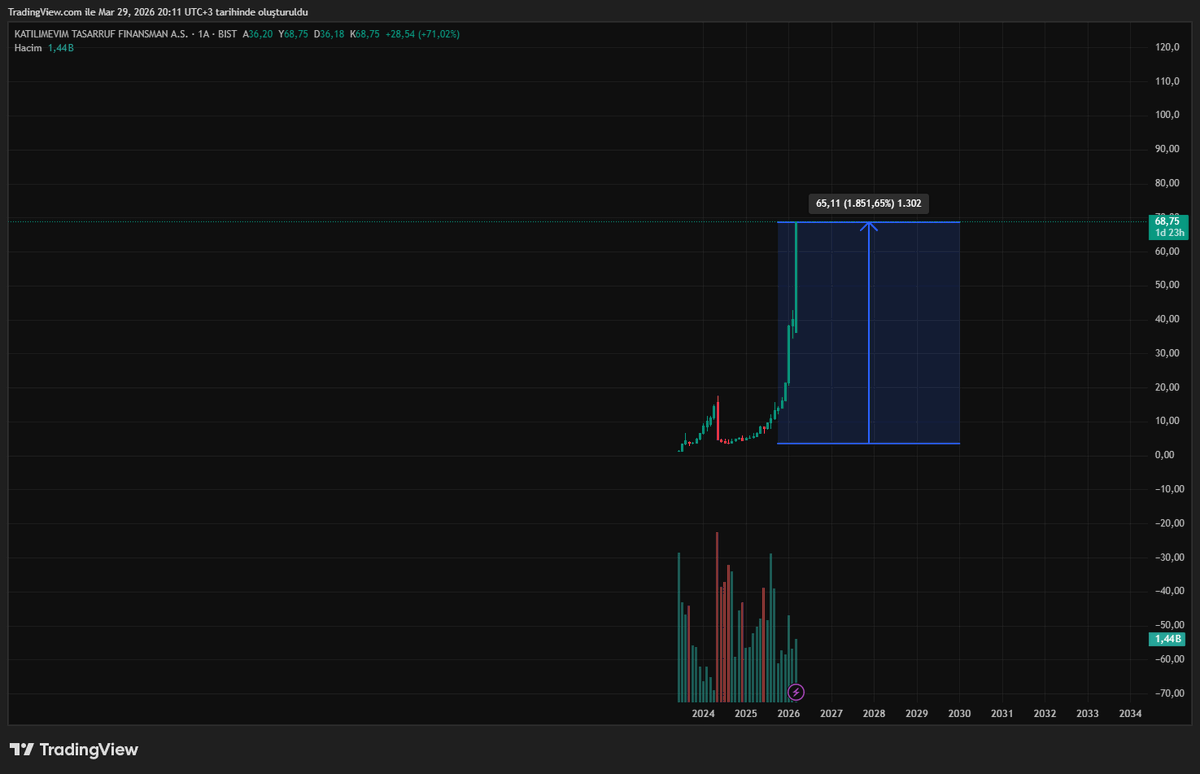Screen dimensions: 1200x774
Task: Click the 90,00 price axis label
Action: pos(1168,149)
